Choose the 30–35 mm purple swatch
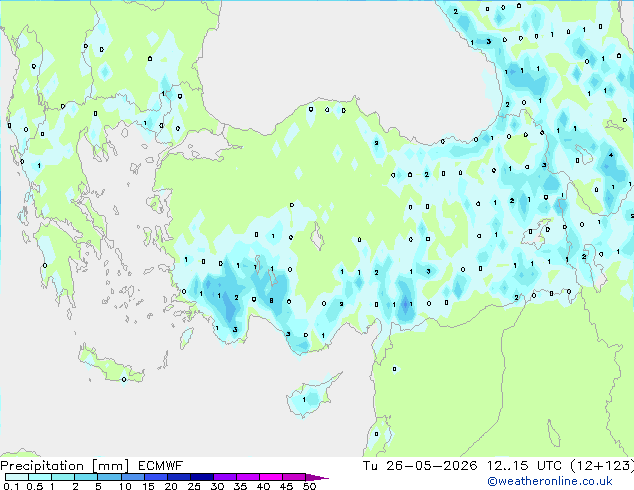 [x=224, y=477]
